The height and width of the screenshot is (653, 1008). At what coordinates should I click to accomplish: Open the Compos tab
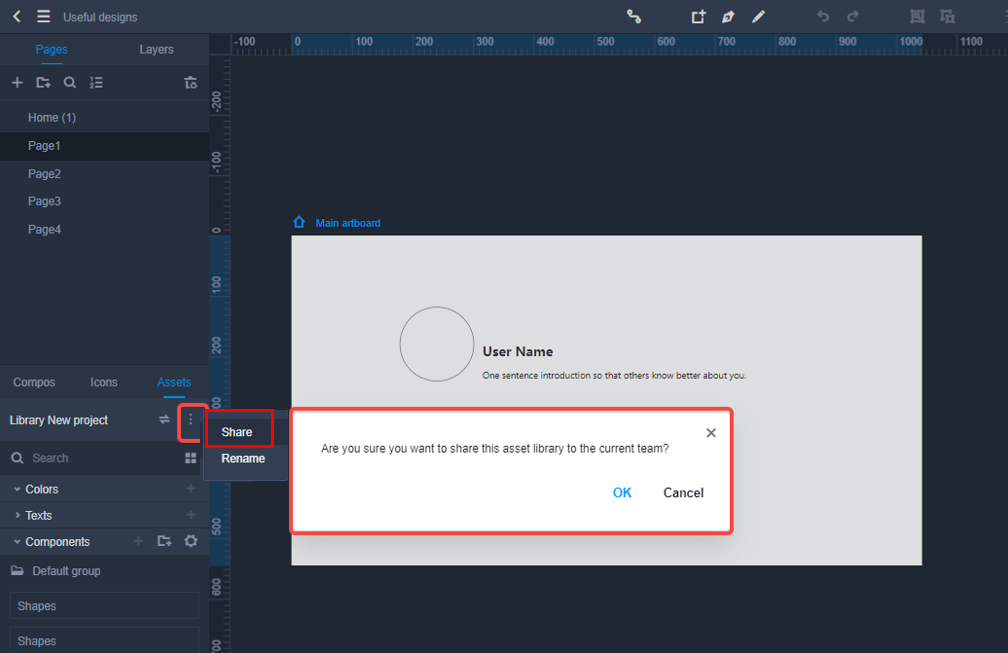click(34, 382)
